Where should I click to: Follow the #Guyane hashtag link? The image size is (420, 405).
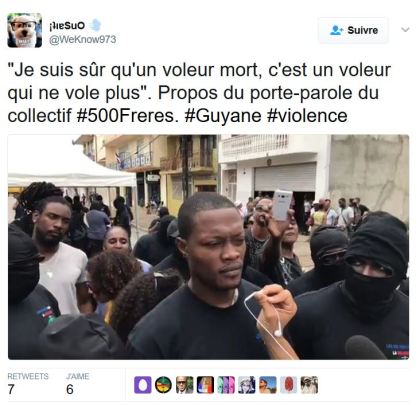coord(223,116)
